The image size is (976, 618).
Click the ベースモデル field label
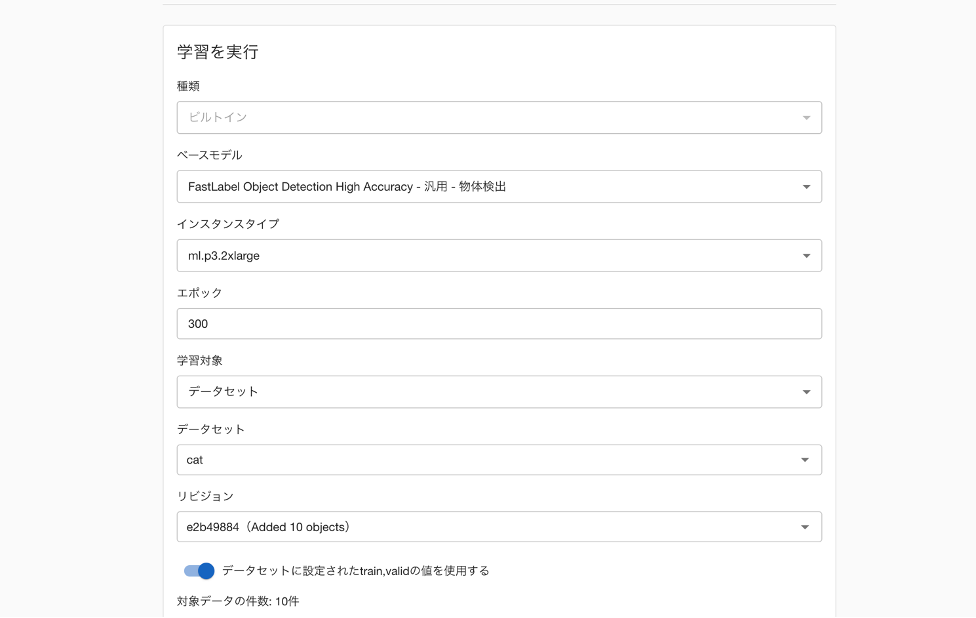pyautogui.click(x=209, y=155)
